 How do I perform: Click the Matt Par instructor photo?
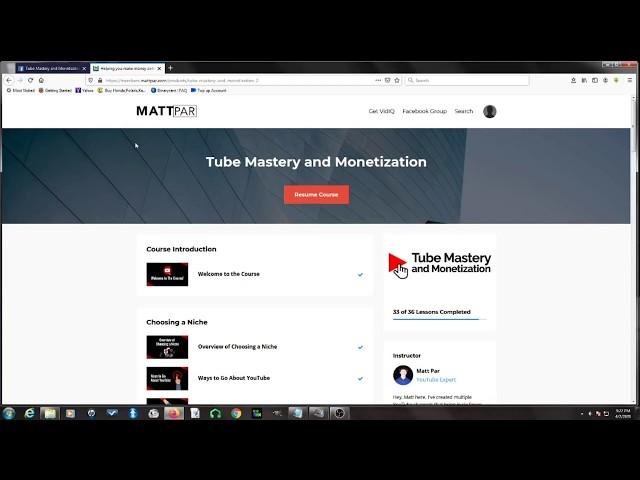[x=403, y=375]
